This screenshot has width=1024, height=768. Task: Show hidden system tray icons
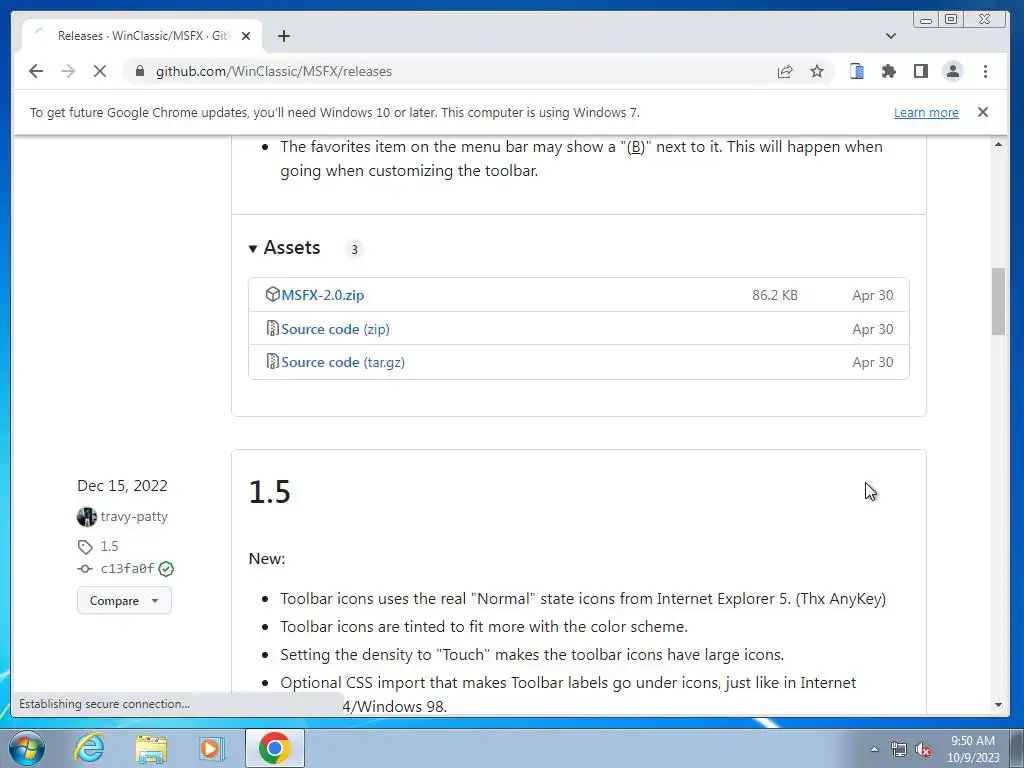point(874,749)
